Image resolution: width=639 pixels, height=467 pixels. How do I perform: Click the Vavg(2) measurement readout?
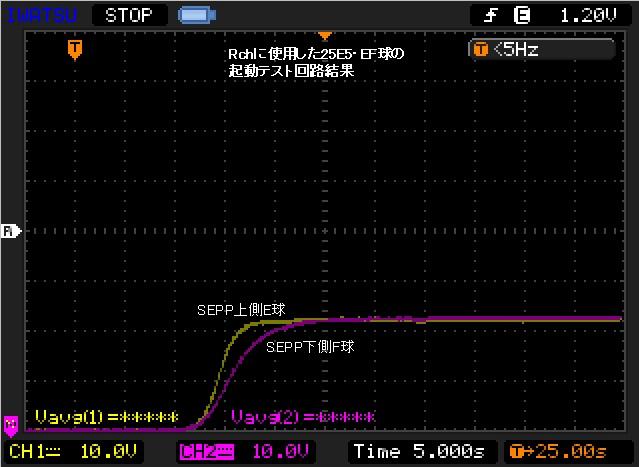coord(303,417)
